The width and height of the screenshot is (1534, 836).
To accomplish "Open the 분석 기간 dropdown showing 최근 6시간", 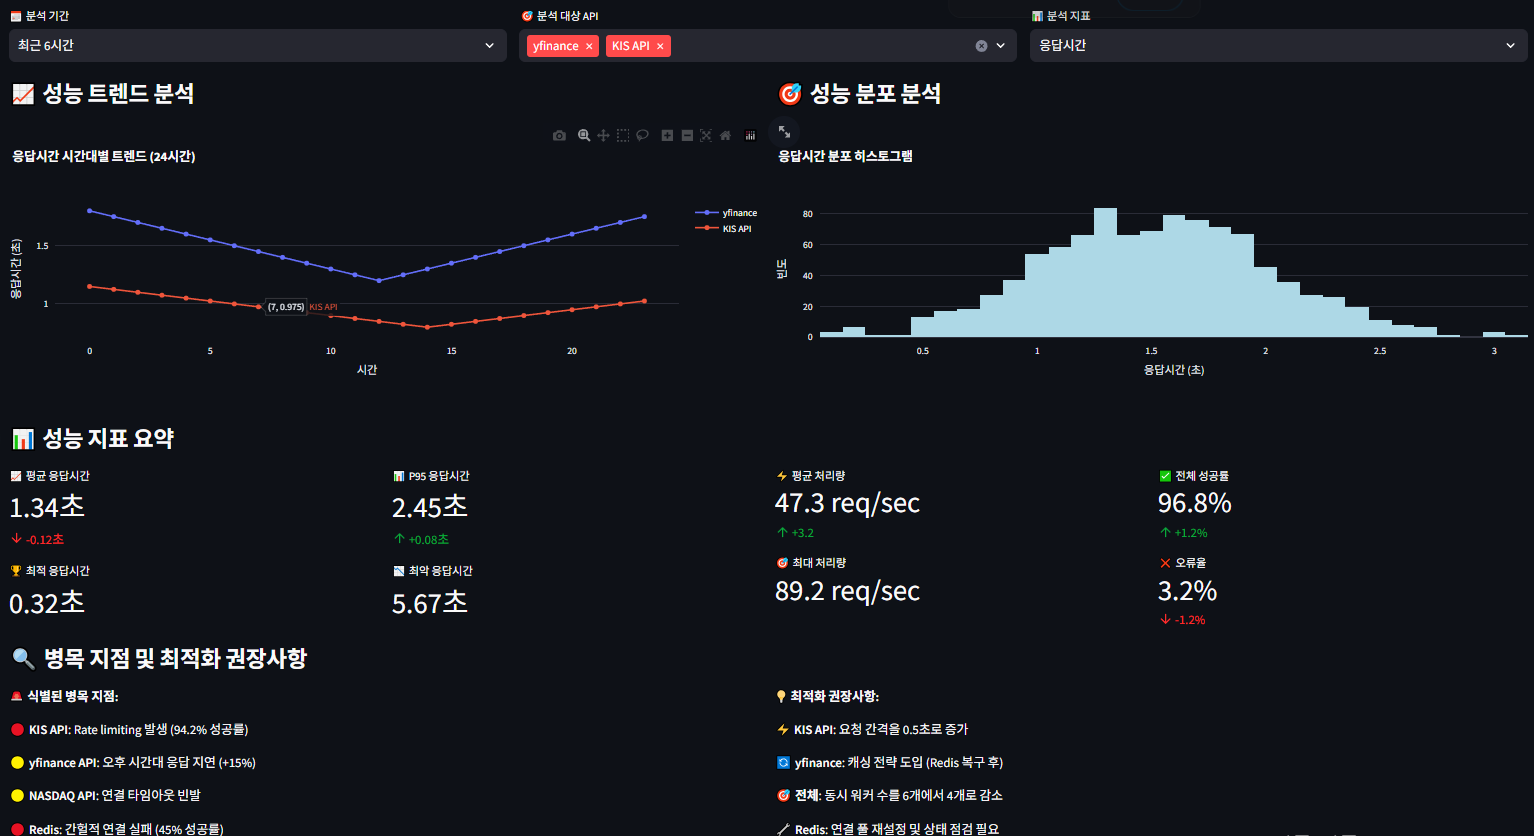I will point(257,46).
